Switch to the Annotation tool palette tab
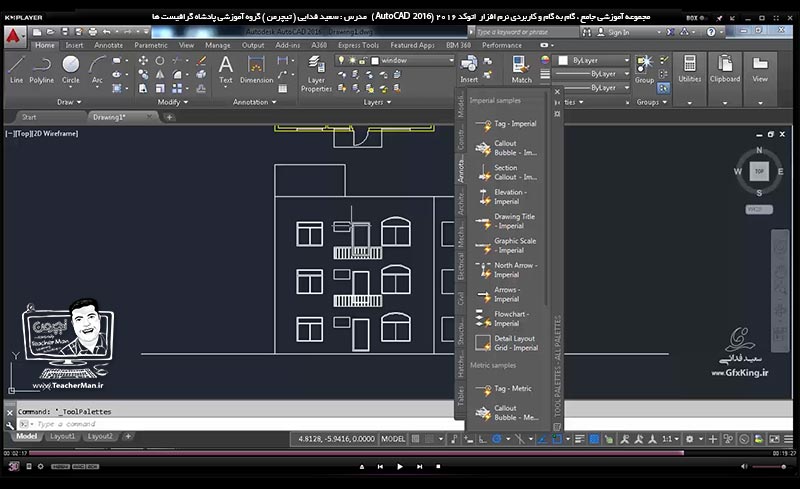800x489 pixels. coord(461,169)
